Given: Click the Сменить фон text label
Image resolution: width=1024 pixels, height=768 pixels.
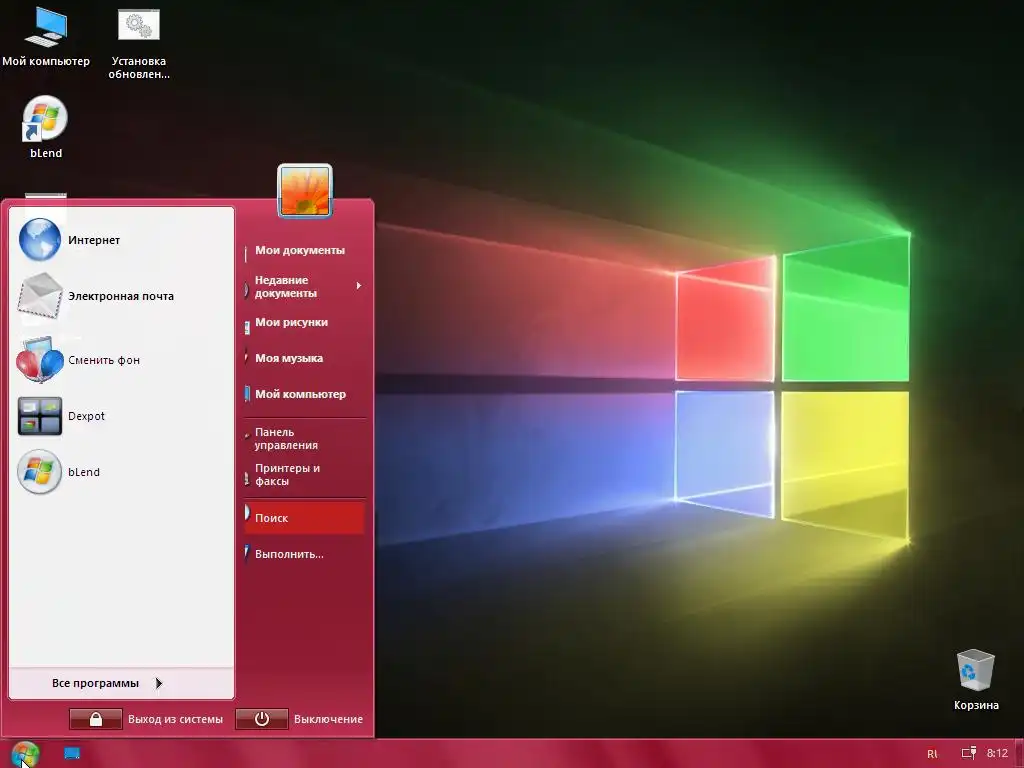Looking at the screenshot, I should (x=104, y=360).
